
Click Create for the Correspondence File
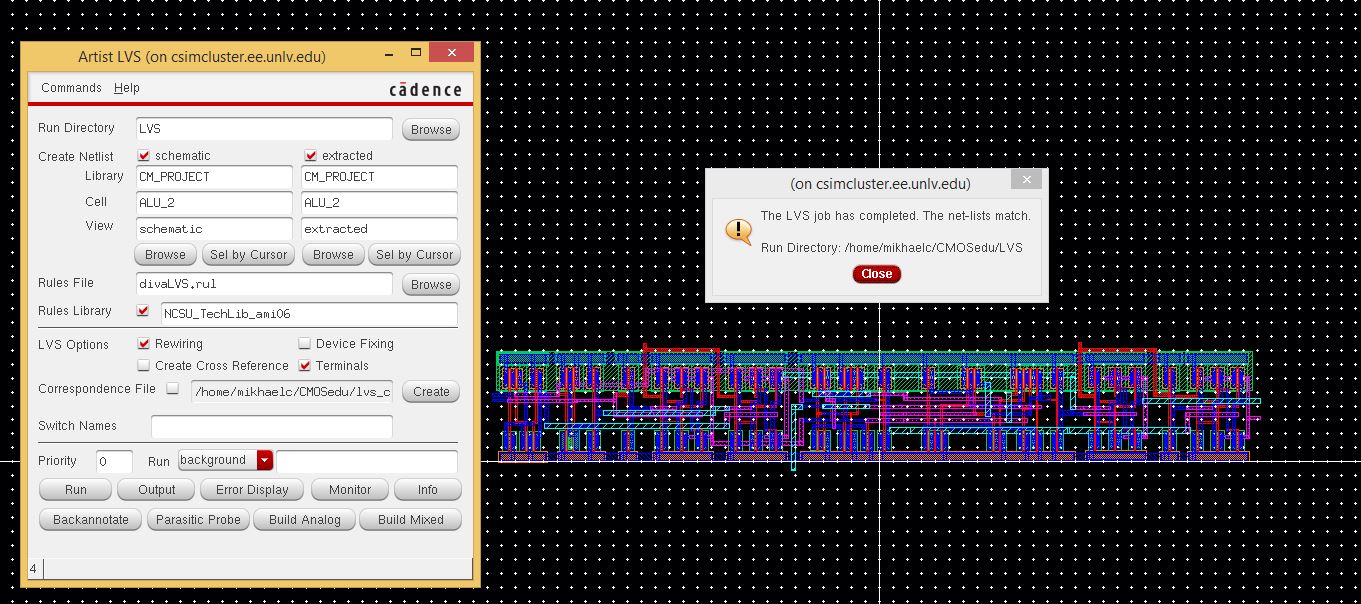pos(431,392)
